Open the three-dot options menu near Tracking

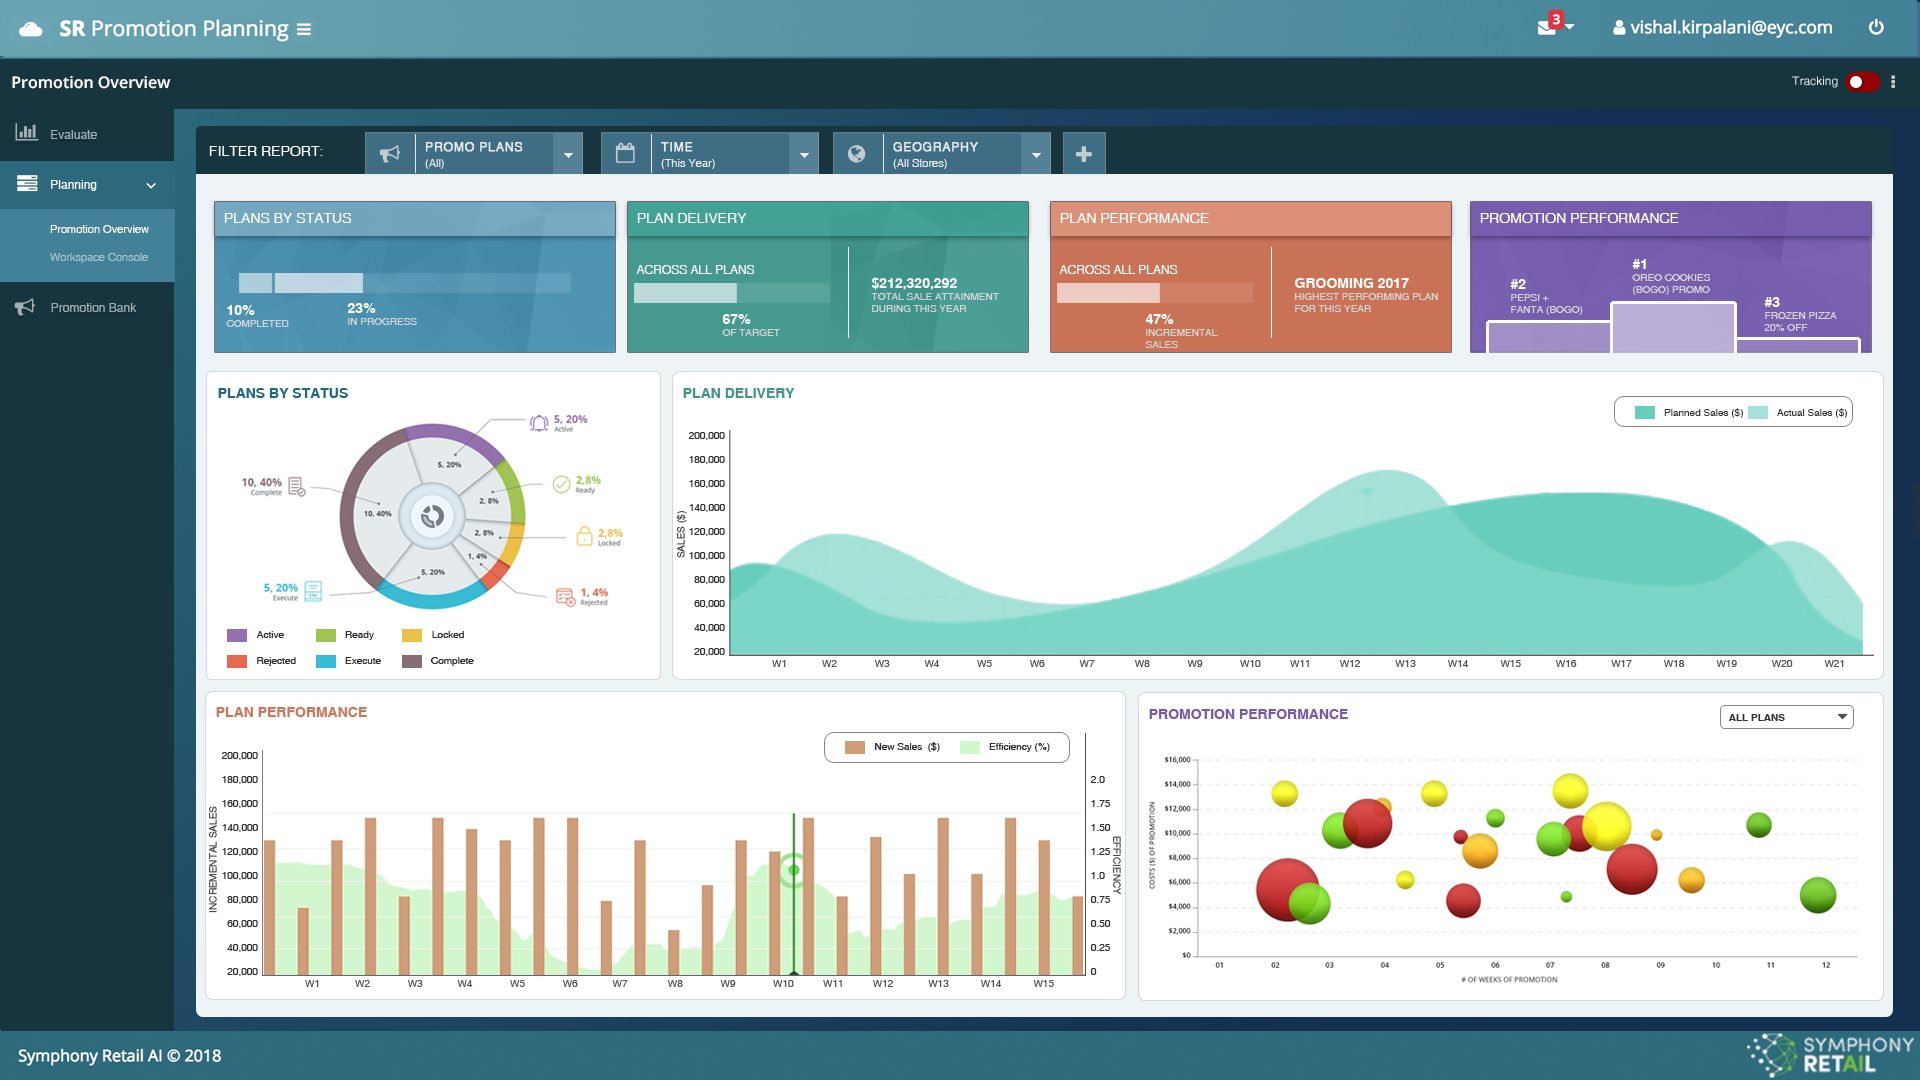point(1893,82)
